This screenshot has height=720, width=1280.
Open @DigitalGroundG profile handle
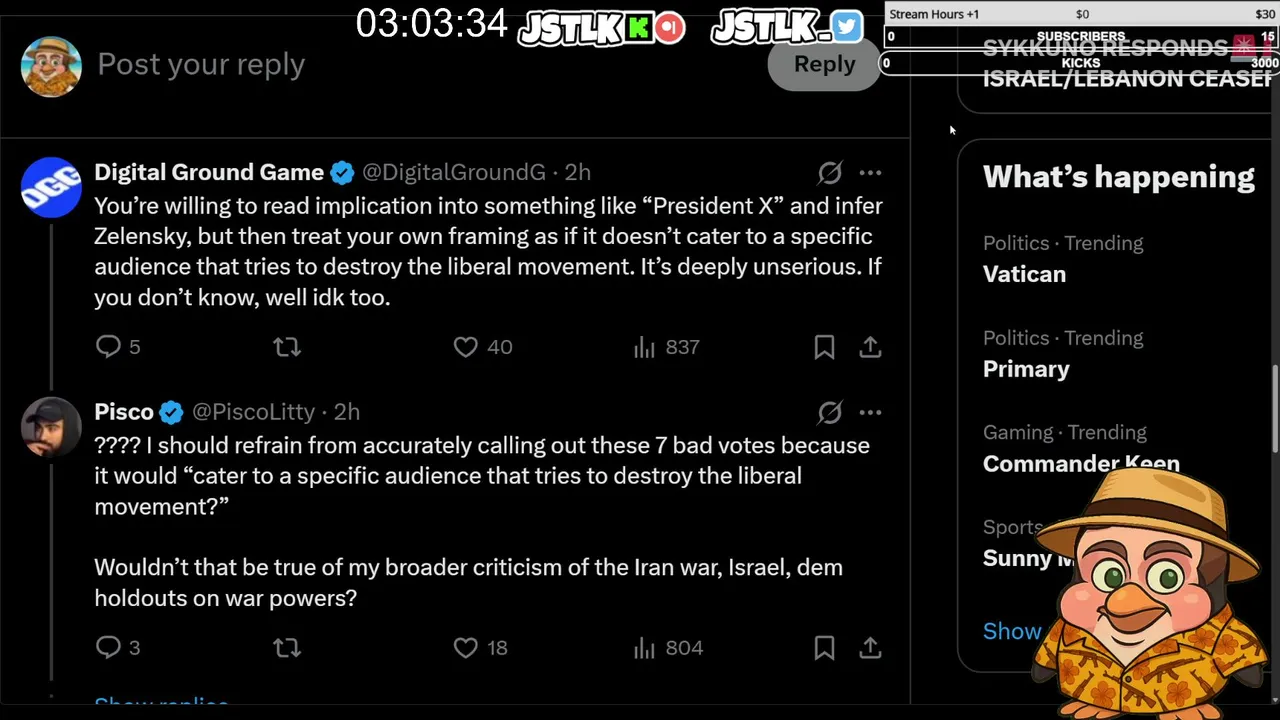point(453,173)
